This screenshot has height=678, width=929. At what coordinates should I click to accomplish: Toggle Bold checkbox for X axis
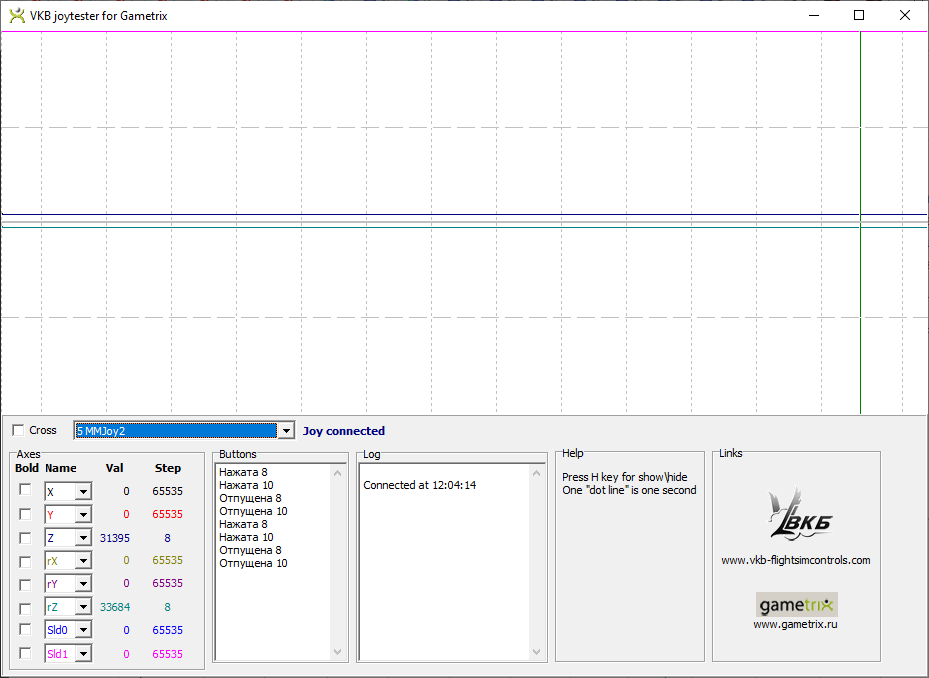(x=25, y=490)
